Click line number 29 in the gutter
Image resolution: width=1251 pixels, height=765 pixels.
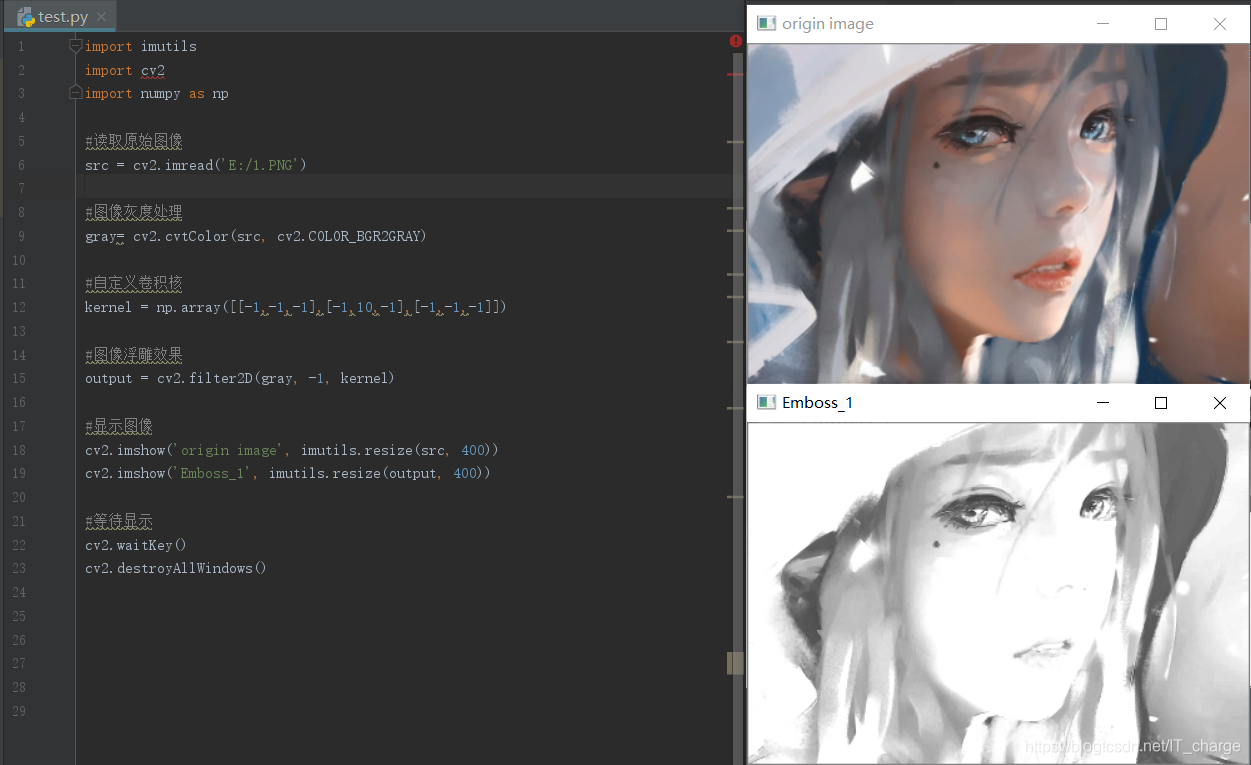click(19, 711)
